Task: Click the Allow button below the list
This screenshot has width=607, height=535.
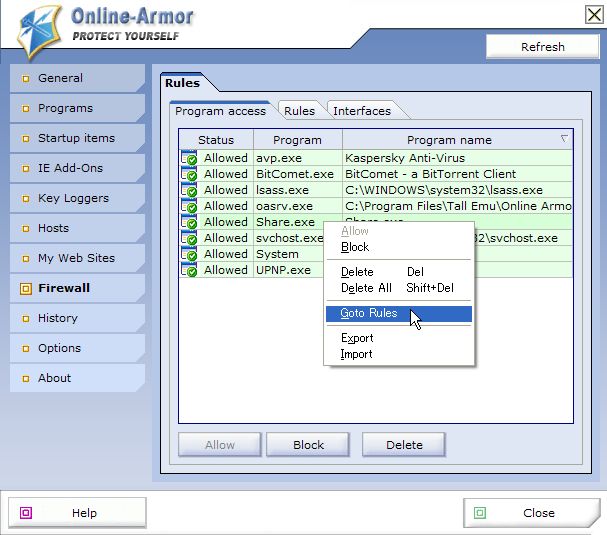Action: coord(219,445)
